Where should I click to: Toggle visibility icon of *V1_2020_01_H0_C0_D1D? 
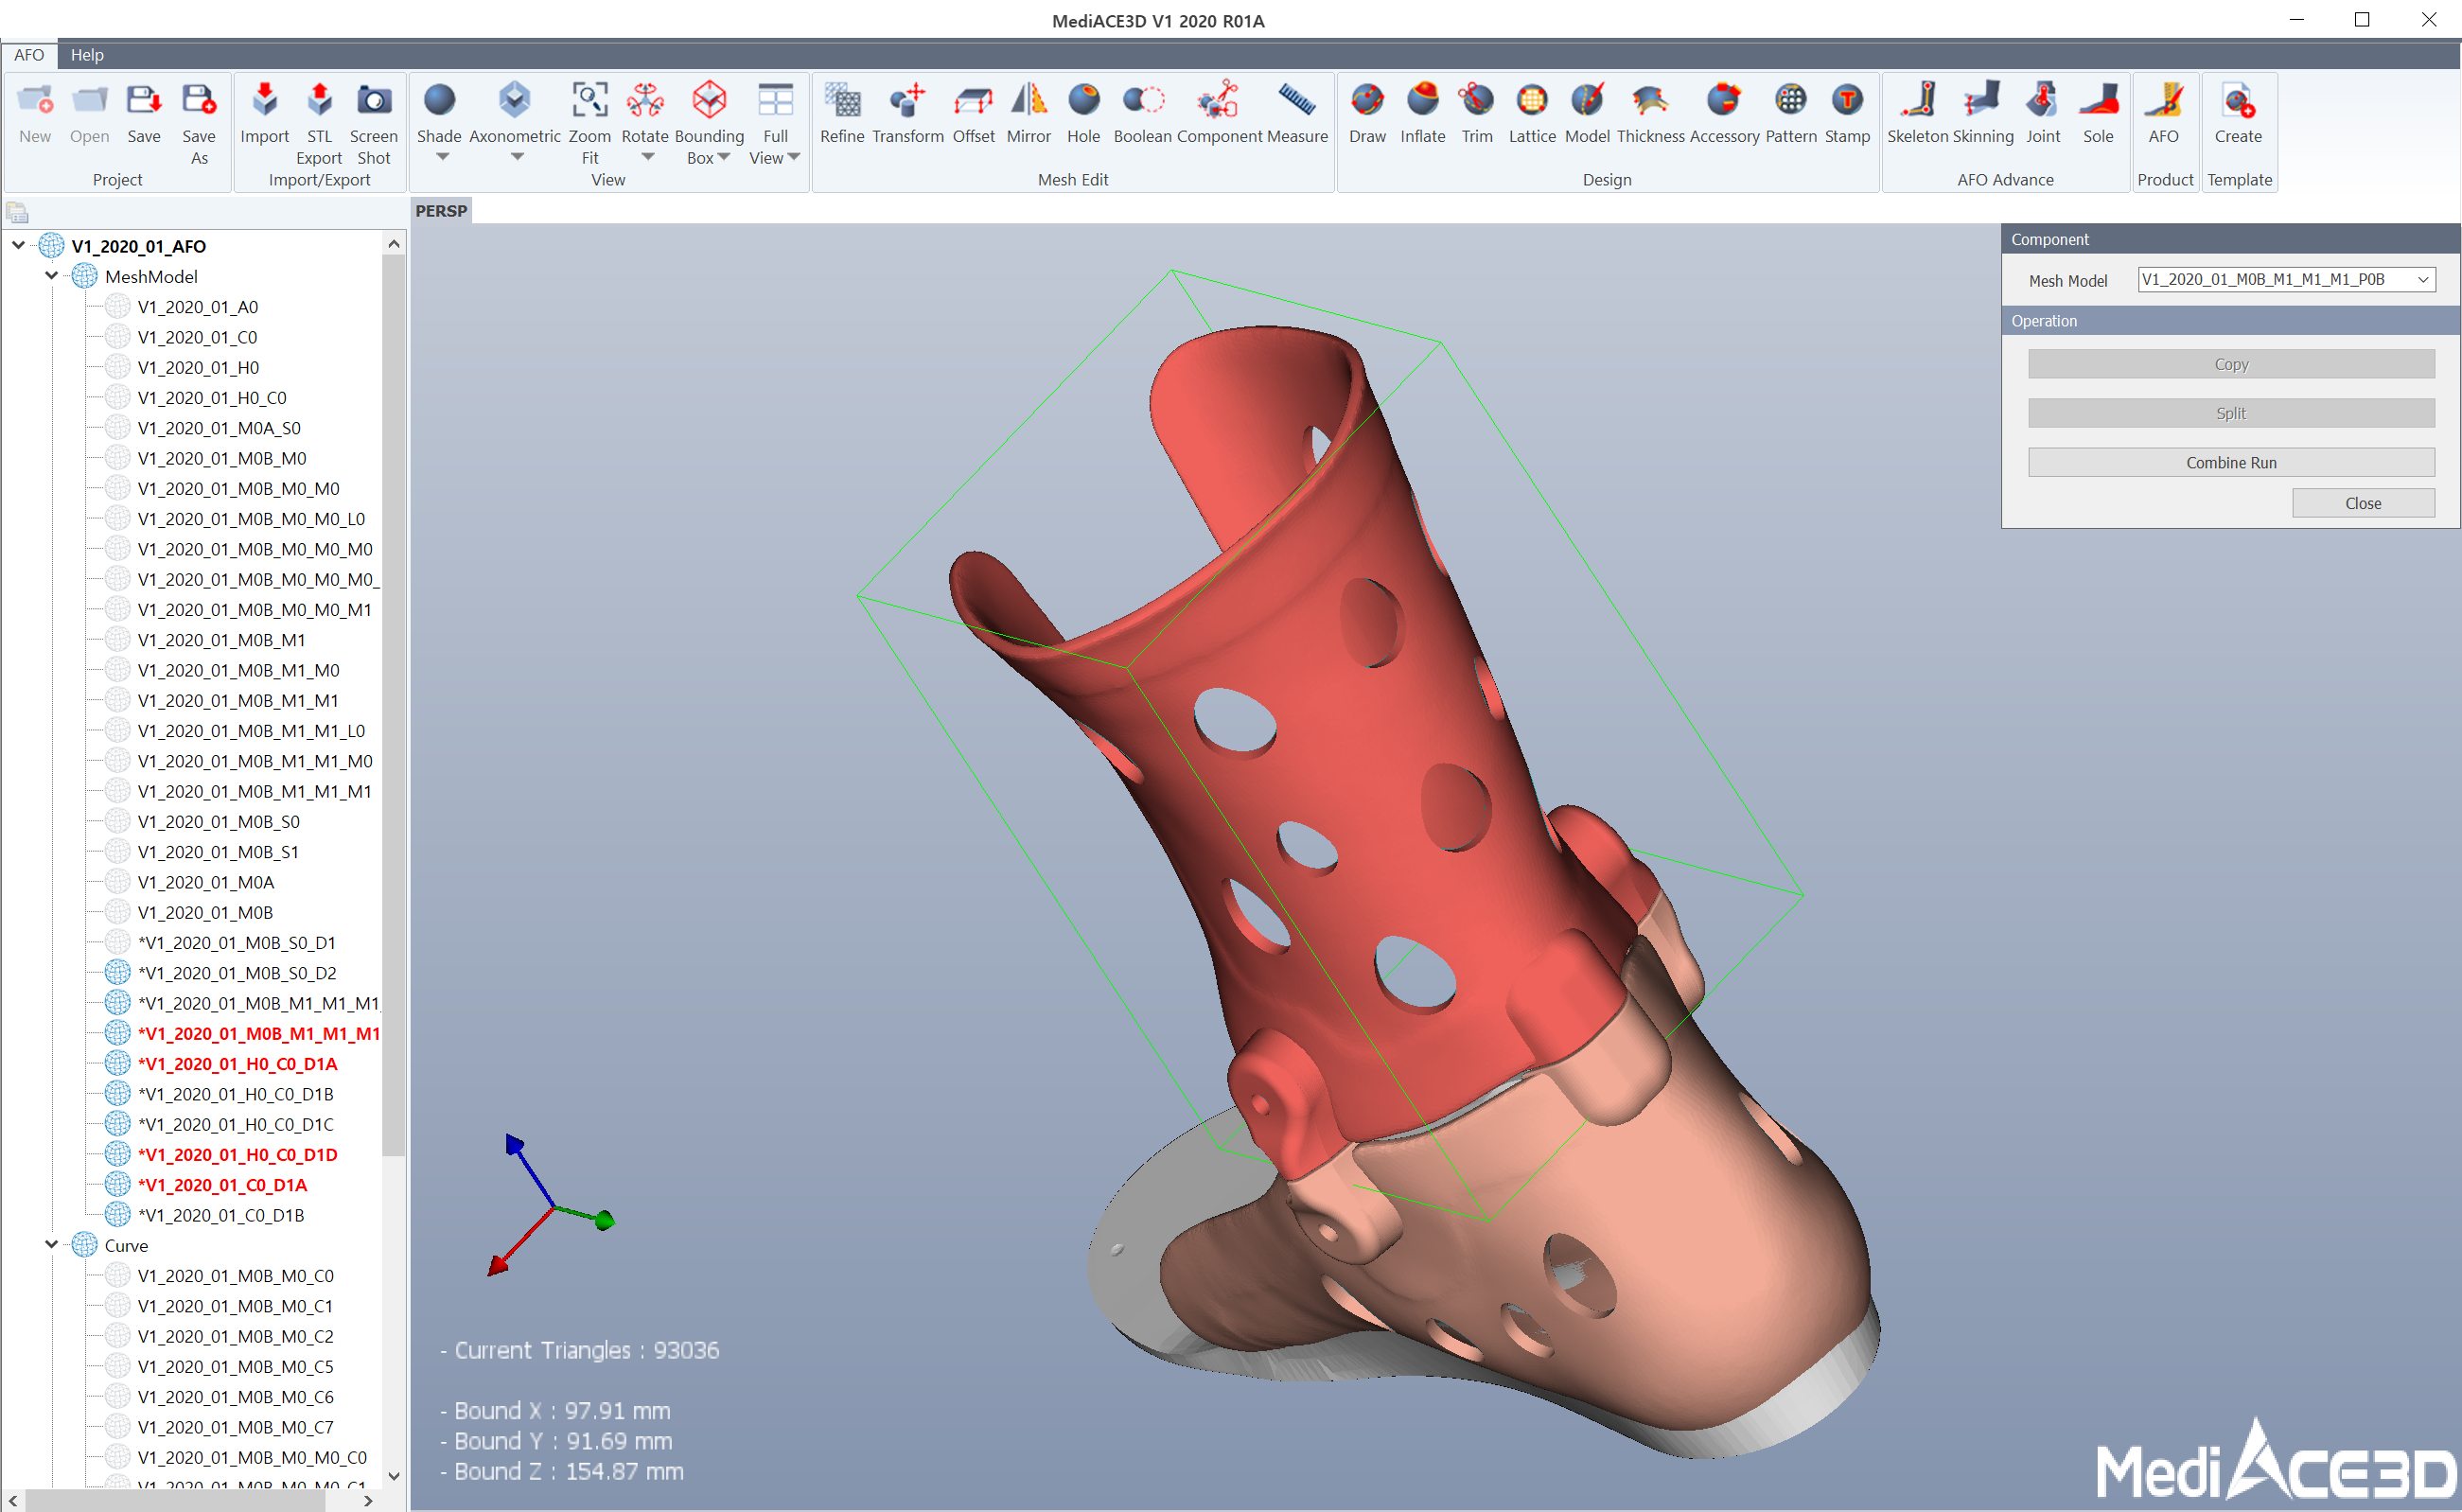pos(118,1154)
